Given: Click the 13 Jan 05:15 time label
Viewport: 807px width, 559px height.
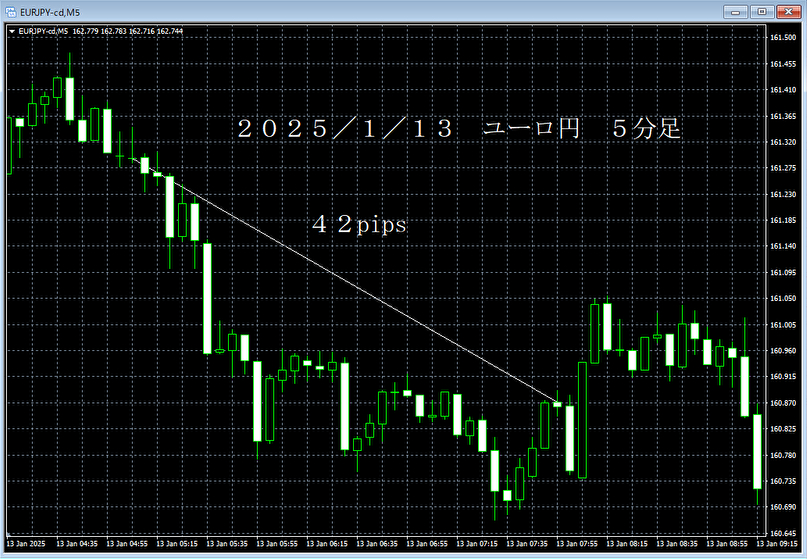Looking at the screenshot, I should [x=177, y=544].
